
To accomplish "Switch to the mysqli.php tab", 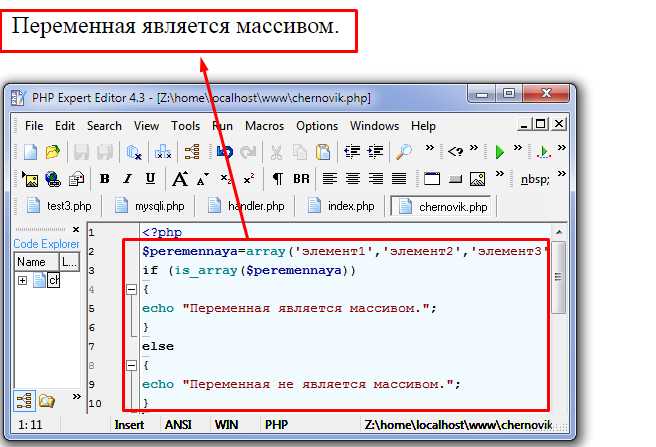I will pos(149,206).
